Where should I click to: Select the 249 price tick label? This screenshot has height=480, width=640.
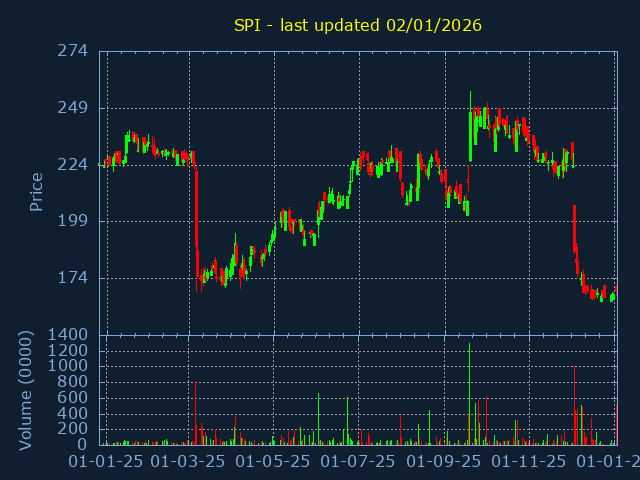tap(71, 108)
